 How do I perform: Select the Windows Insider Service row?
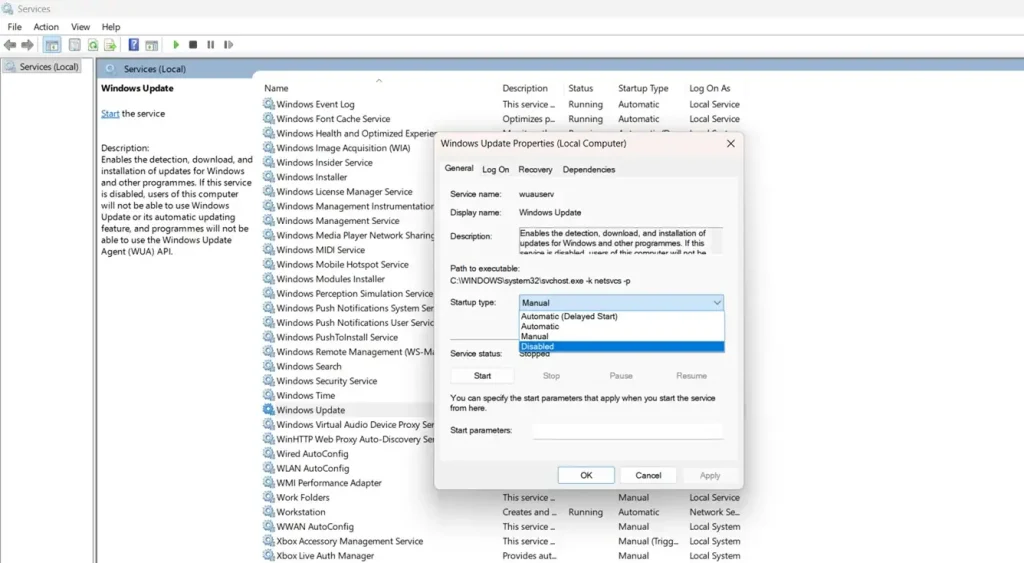[324, 162]
